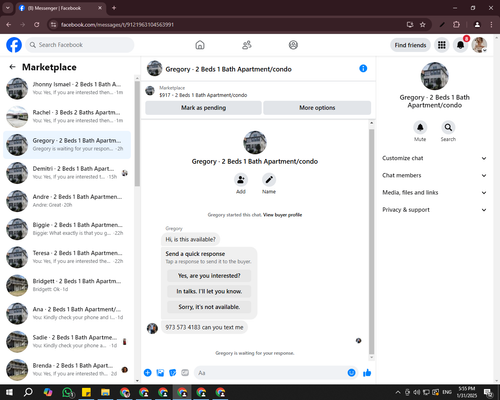The width and height of the screenshot is (500, 400).
Task: Open the account profile picture menu
Action: tap(479, 45)
